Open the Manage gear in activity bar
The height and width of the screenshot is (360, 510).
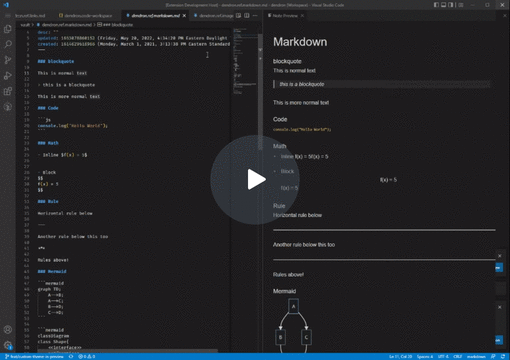coord(8,345)
